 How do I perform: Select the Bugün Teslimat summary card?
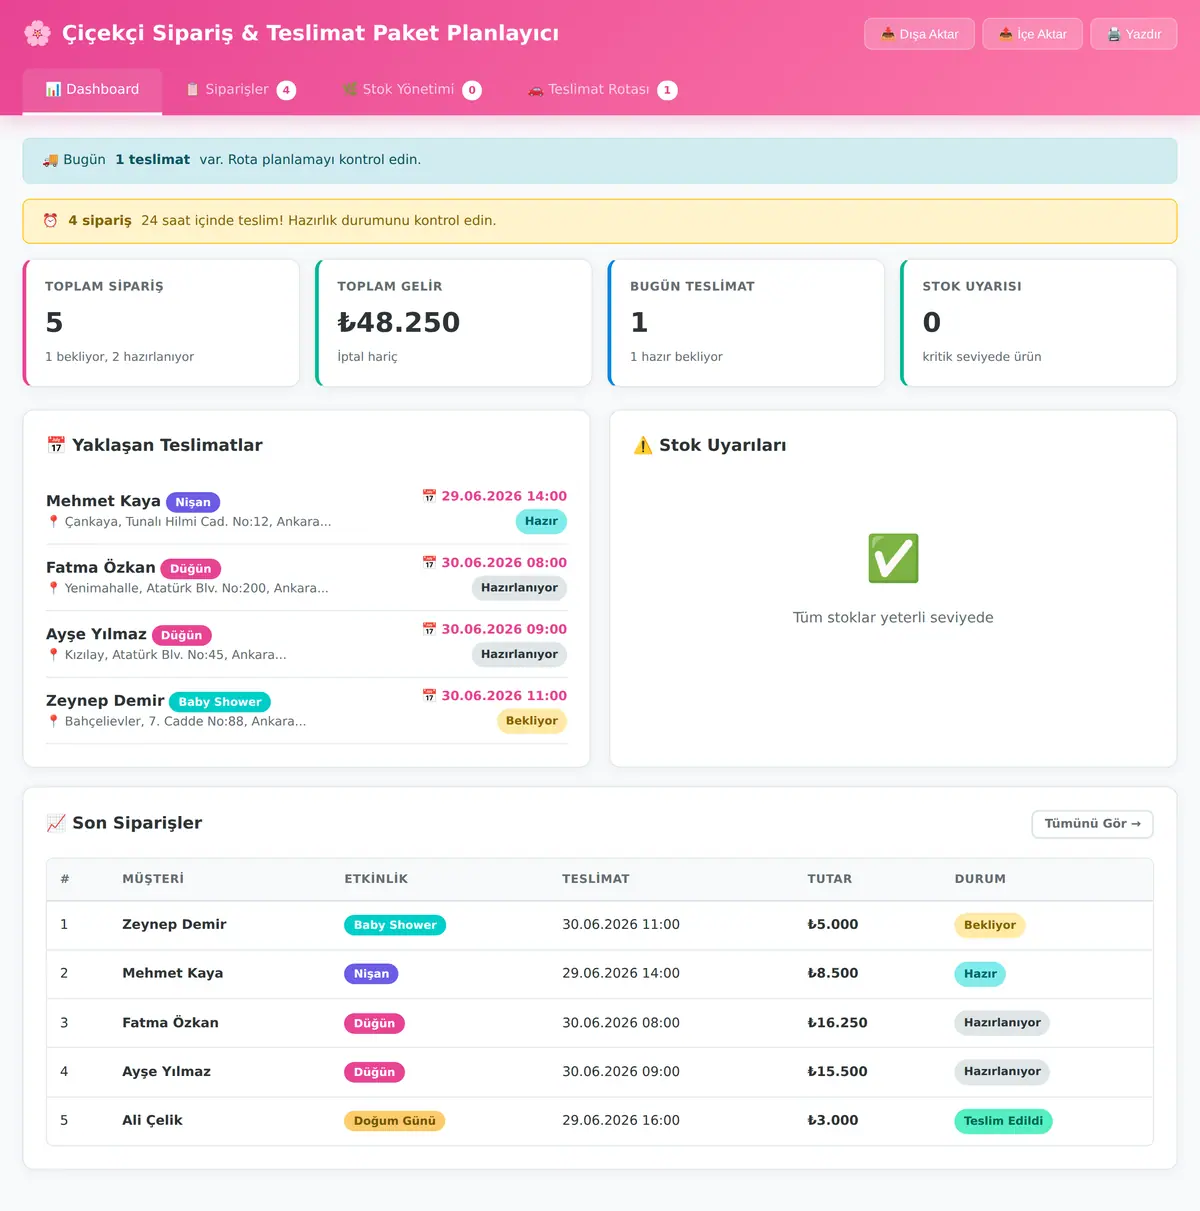746,323
